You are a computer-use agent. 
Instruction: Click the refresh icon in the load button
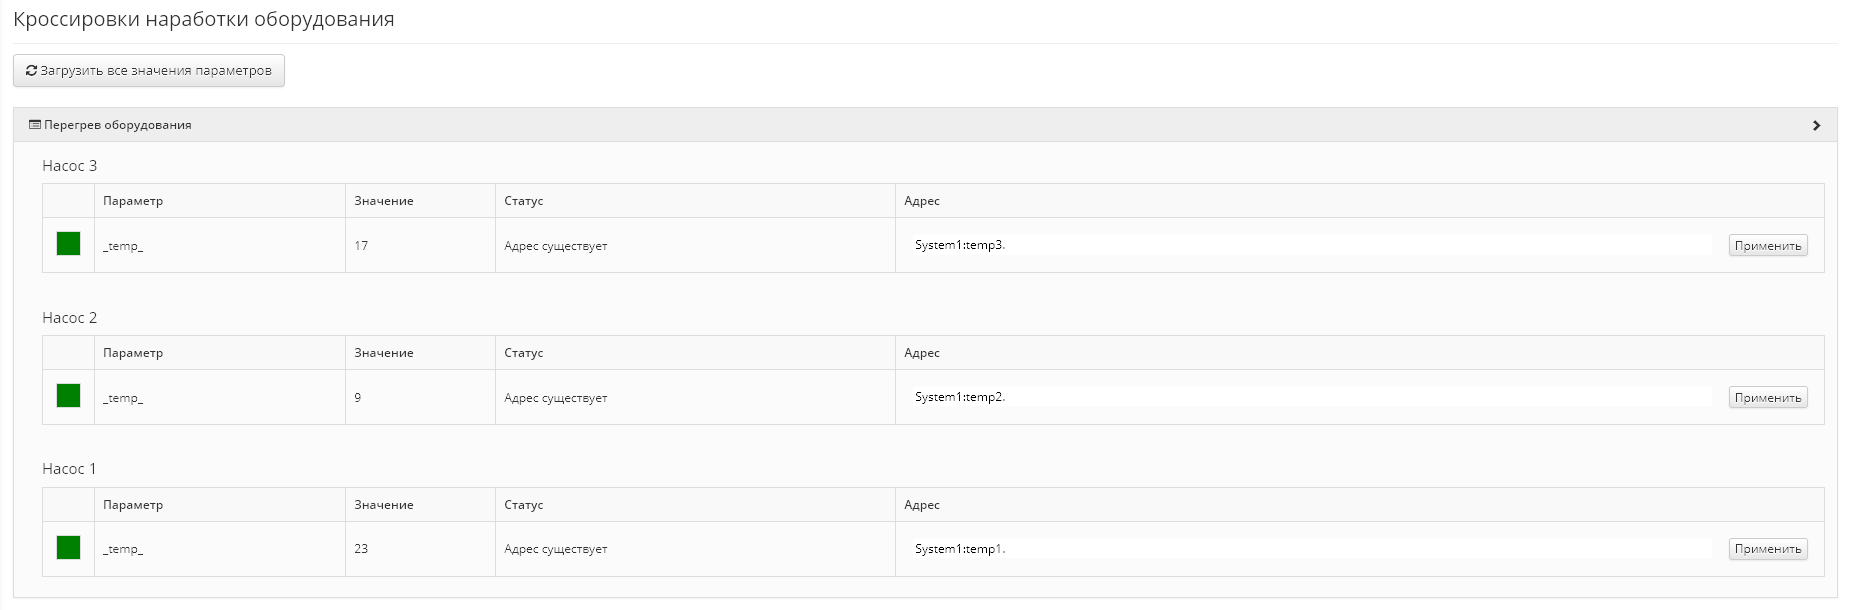(31, 71)
